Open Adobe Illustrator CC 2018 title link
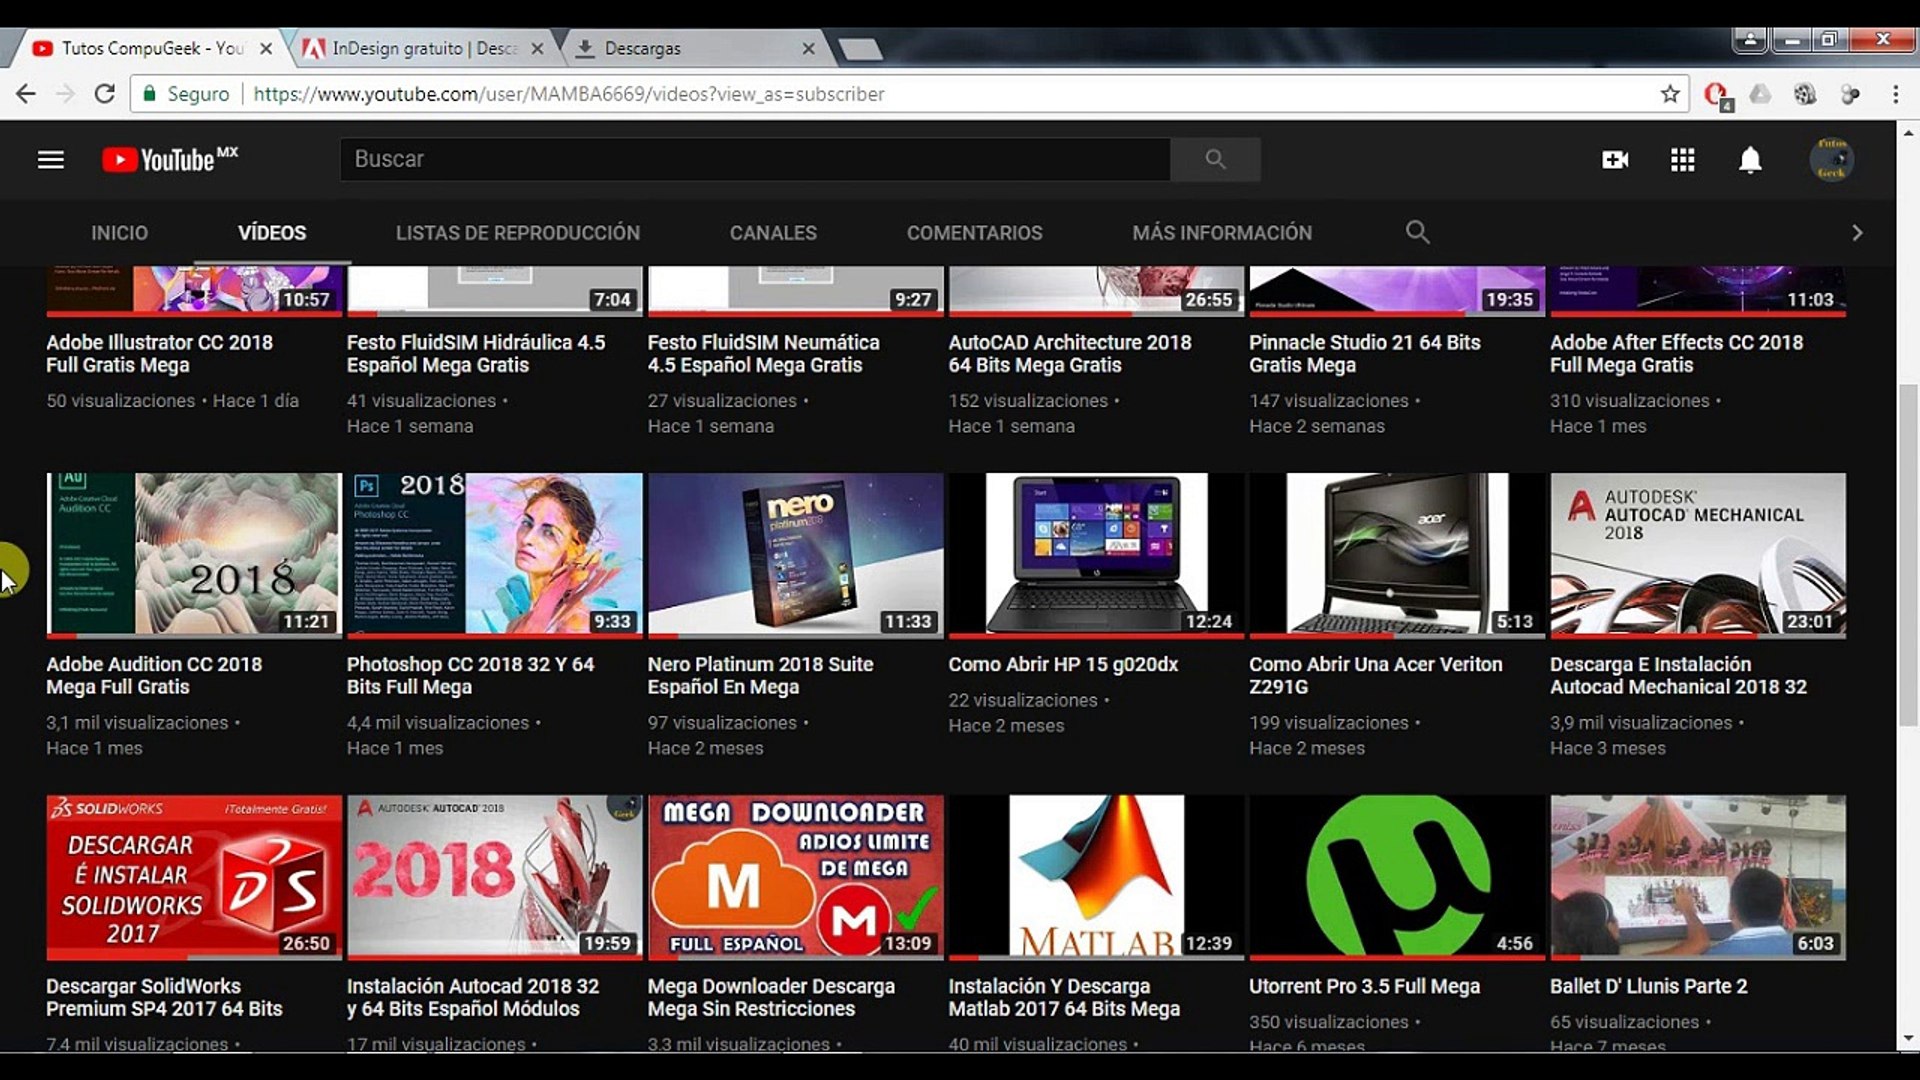1920x1080 pixels. pos(160,354)
